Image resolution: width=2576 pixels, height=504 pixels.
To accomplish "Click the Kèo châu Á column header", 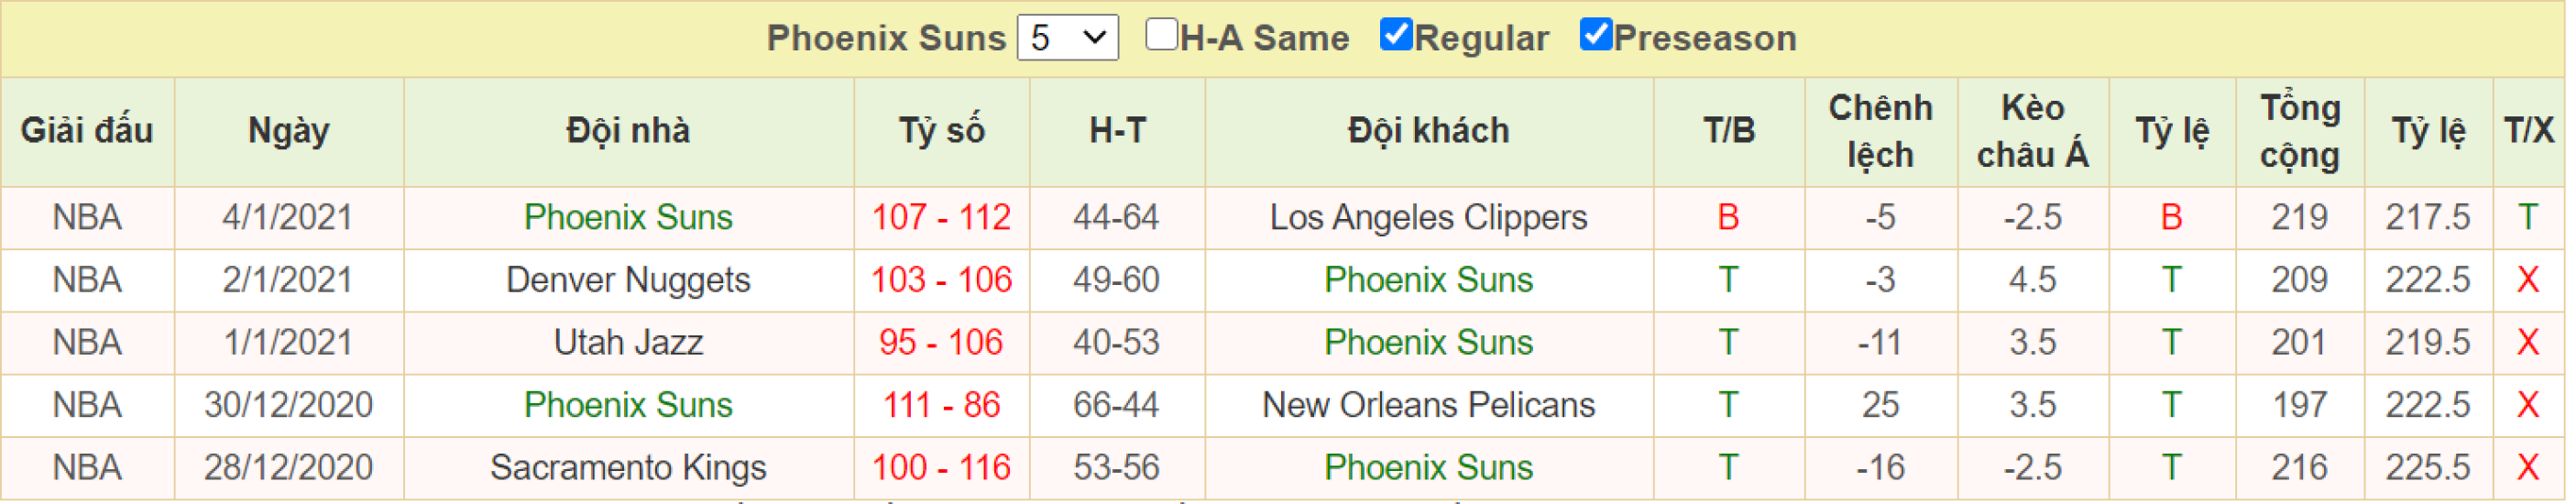I will (2032, 131).
